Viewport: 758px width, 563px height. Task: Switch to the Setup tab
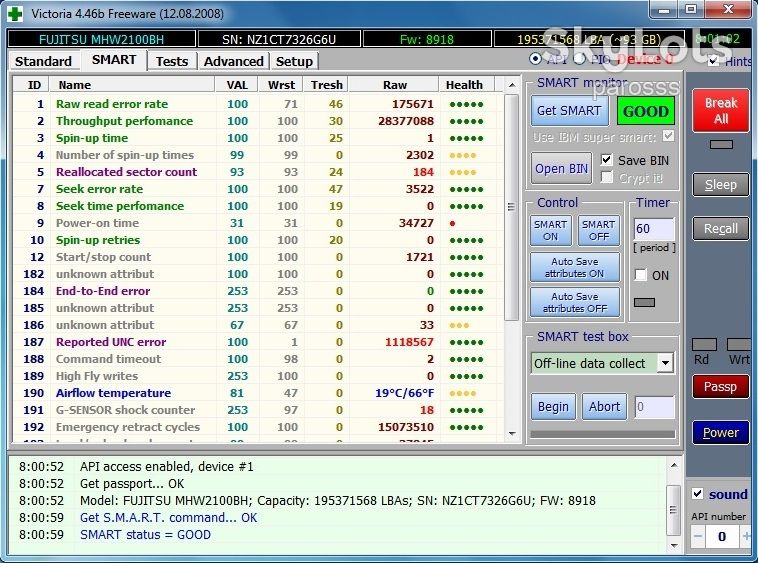tap(294, 61)
